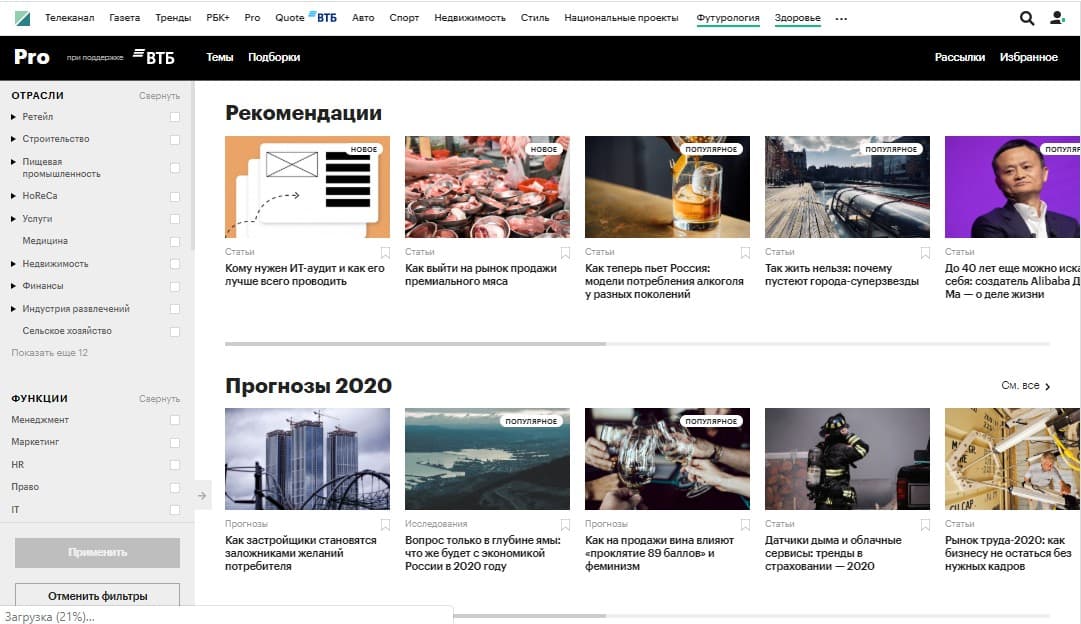
Task: Click См. все for Прогнозы 2020
Action: tap(1025, 385)
